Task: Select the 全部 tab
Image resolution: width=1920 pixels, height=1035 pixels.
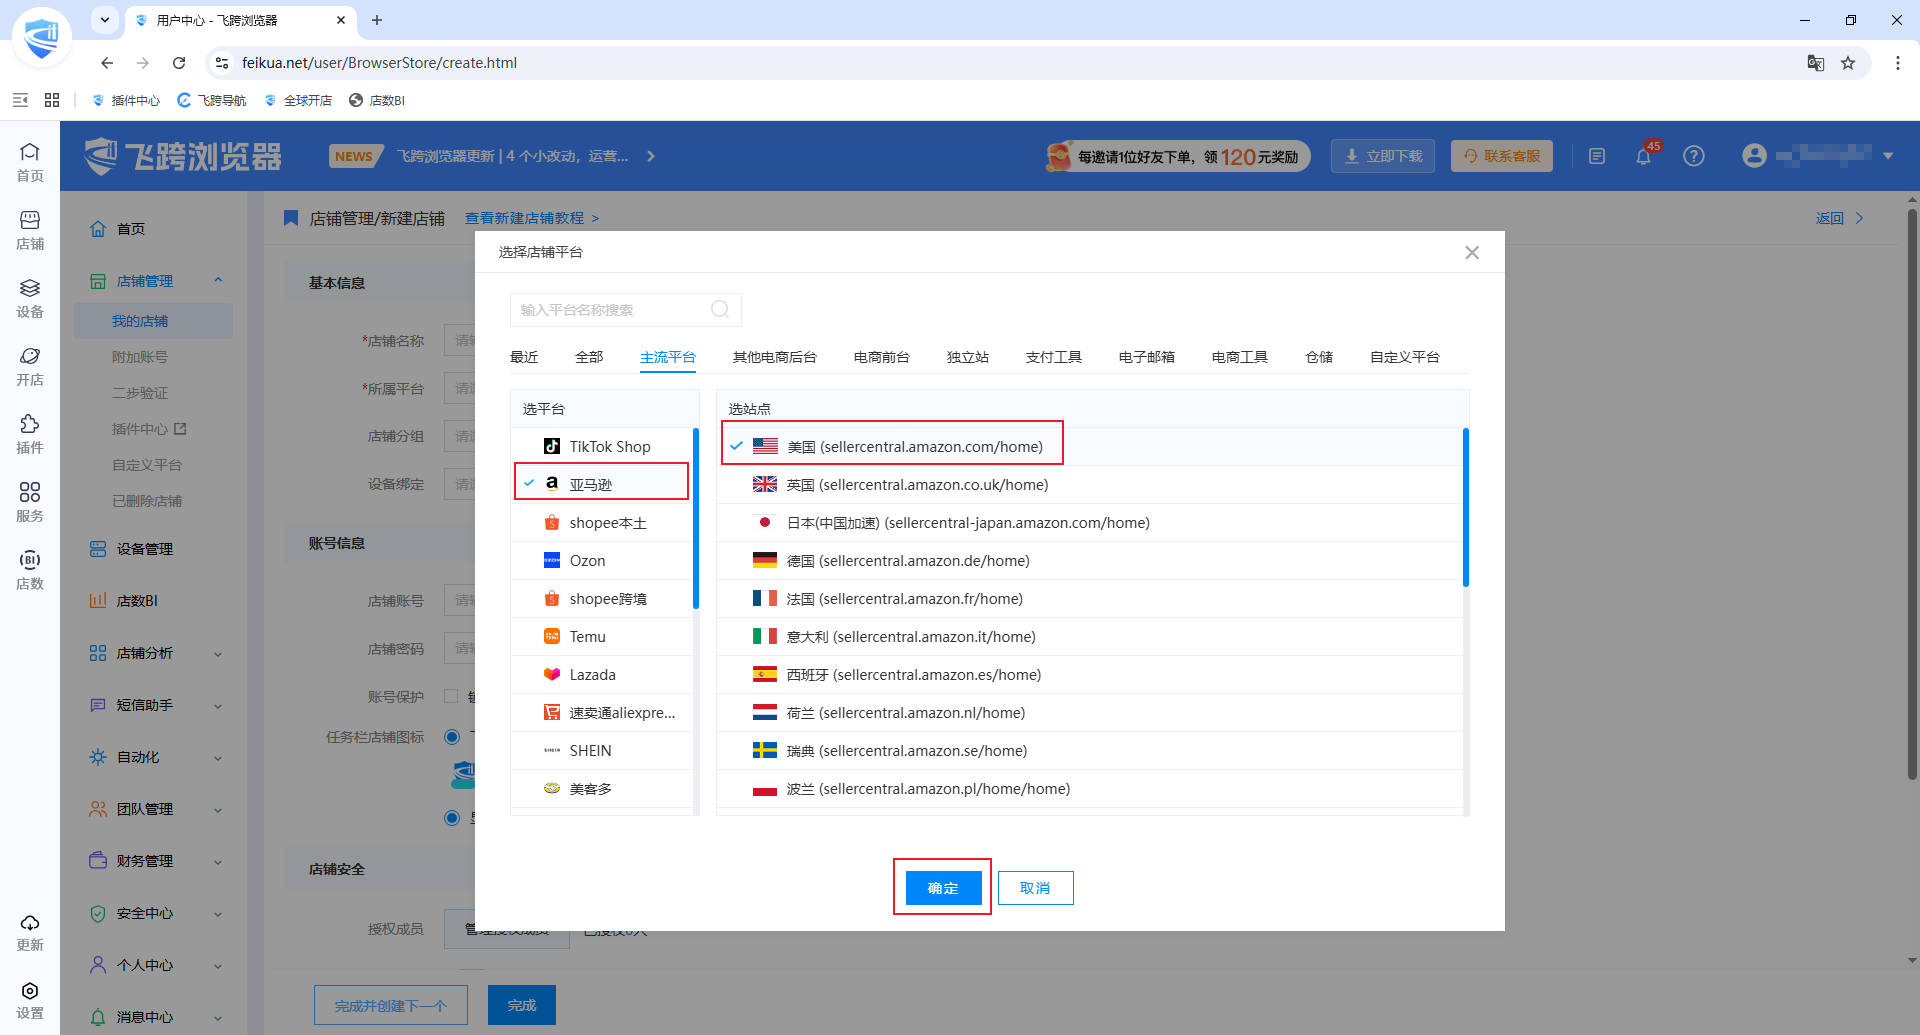Action: (589, 357)
